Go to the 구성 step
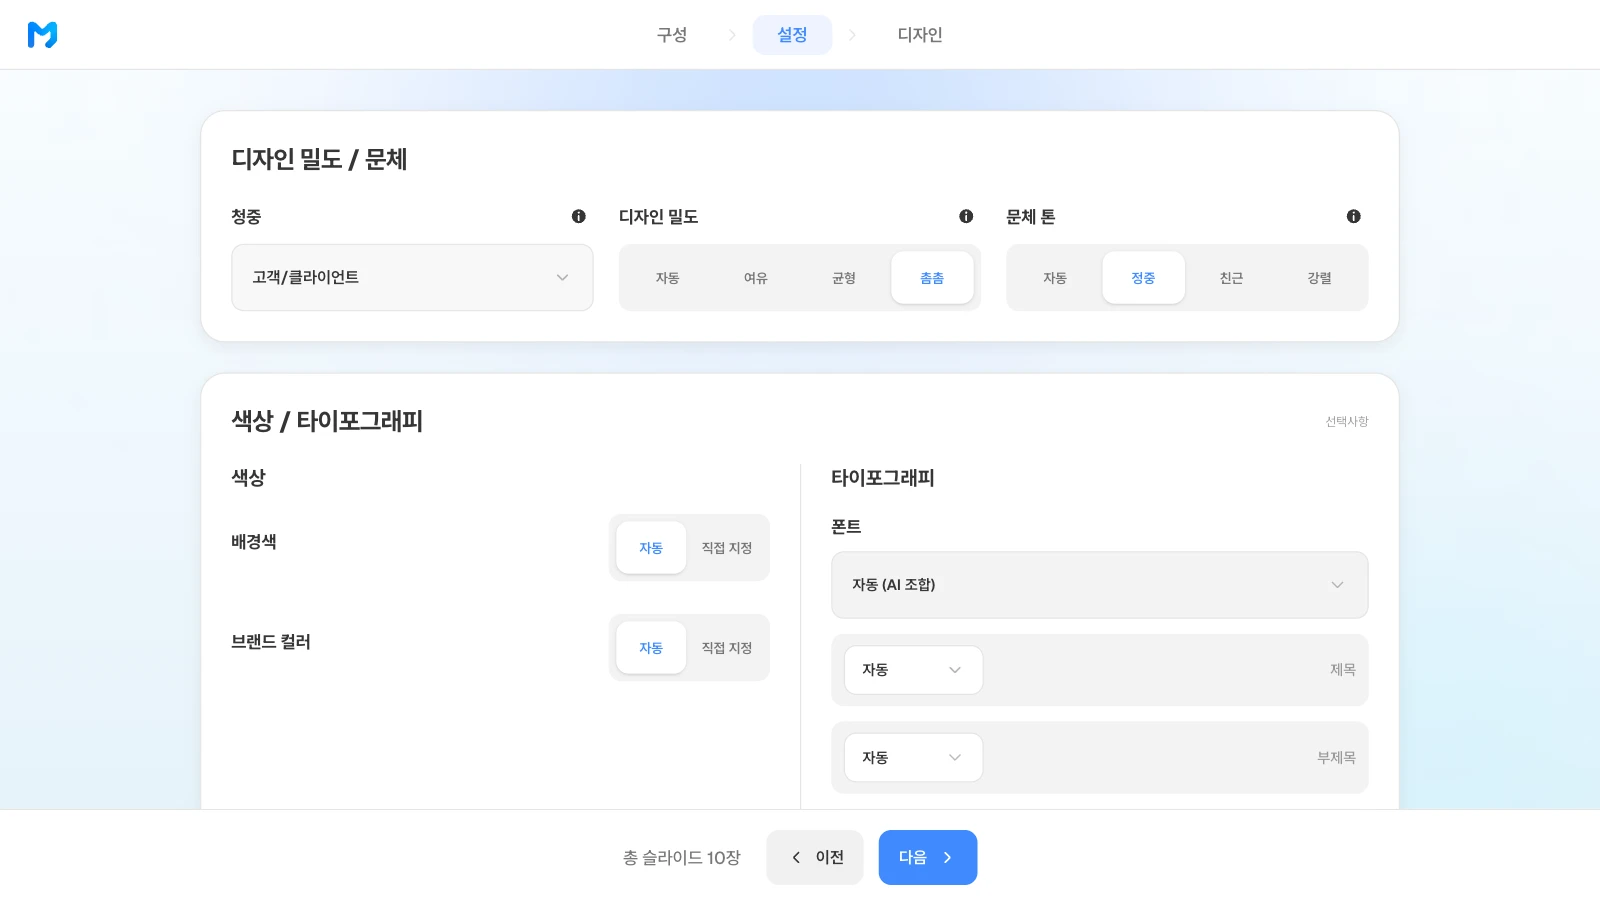1600x900 pixels. (672, 35)
